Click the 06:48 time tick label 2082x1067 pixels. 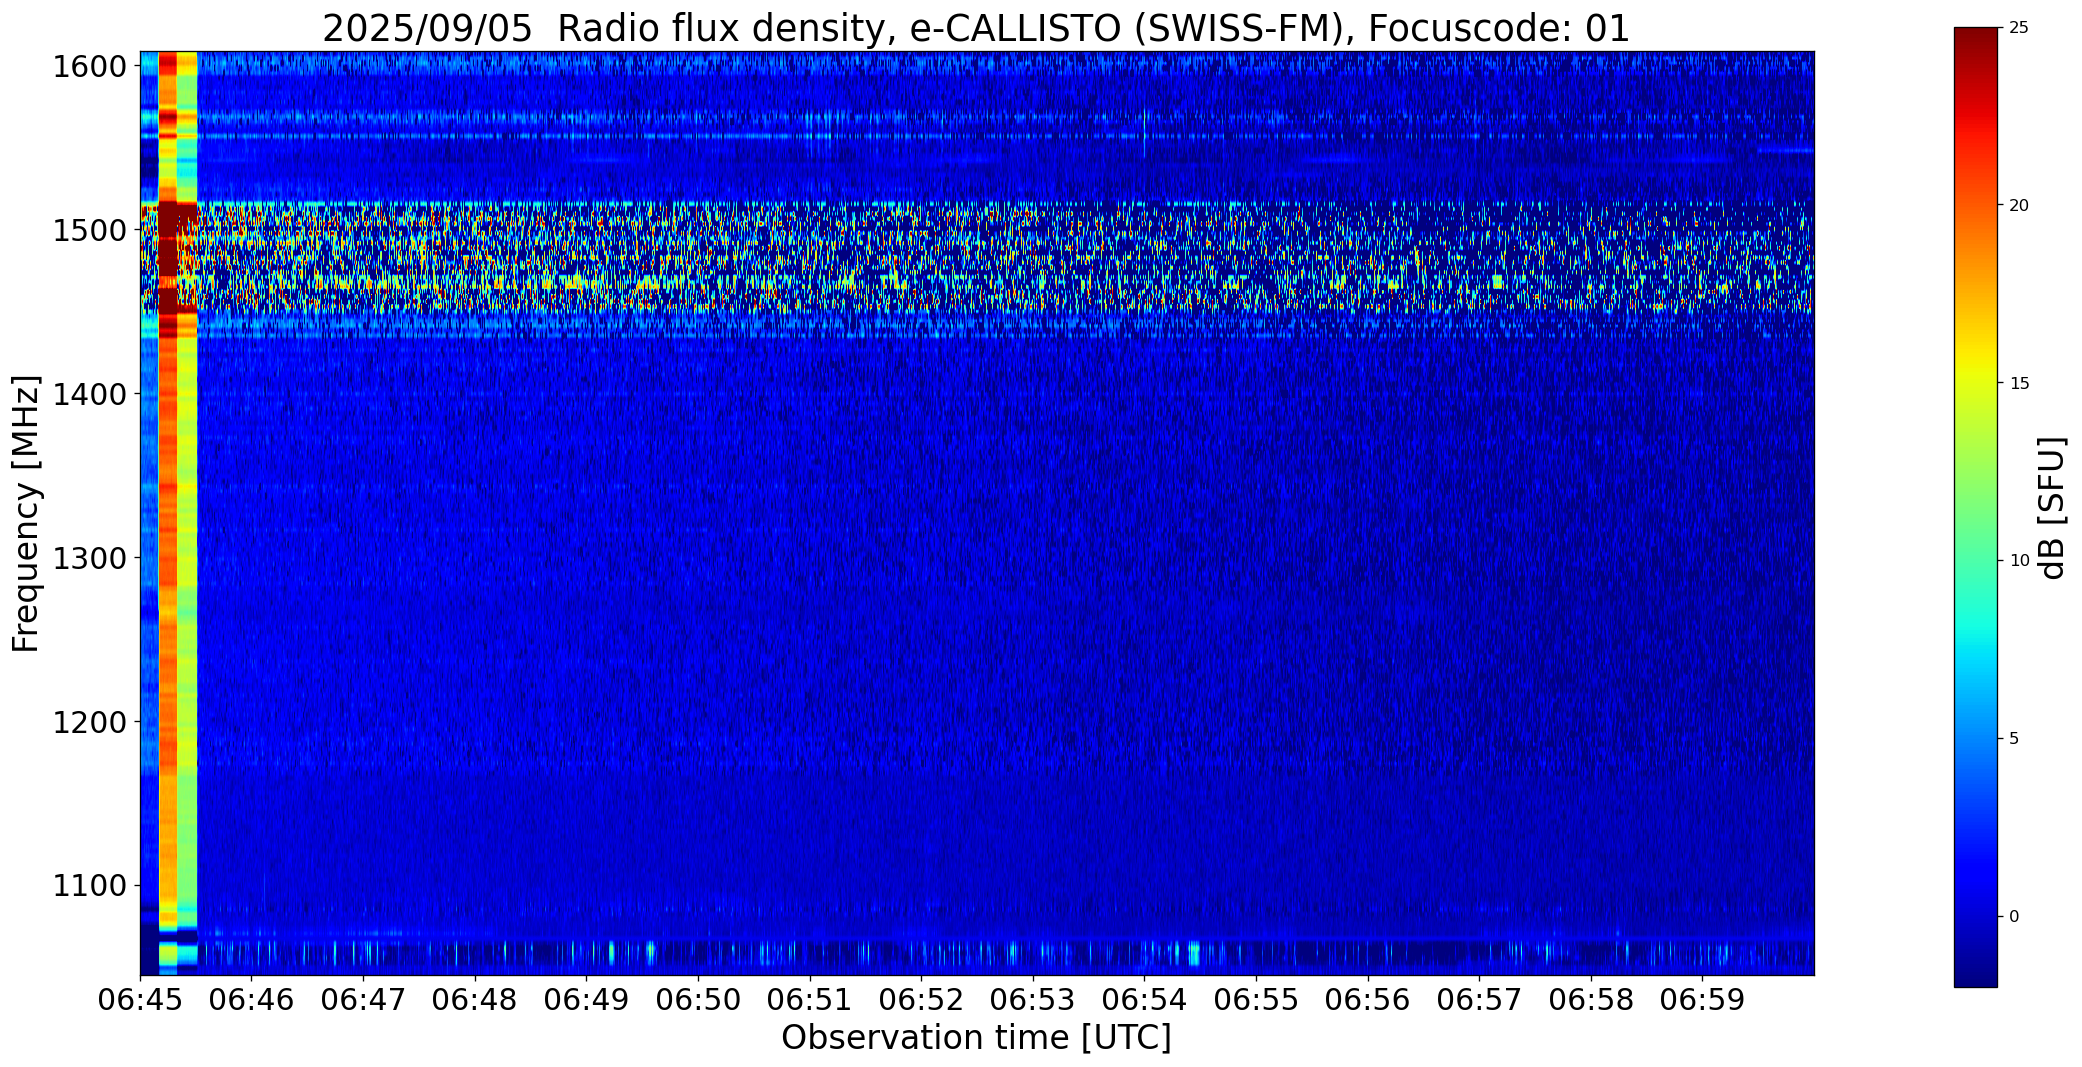pyautogui.click(x=475, y=999)
